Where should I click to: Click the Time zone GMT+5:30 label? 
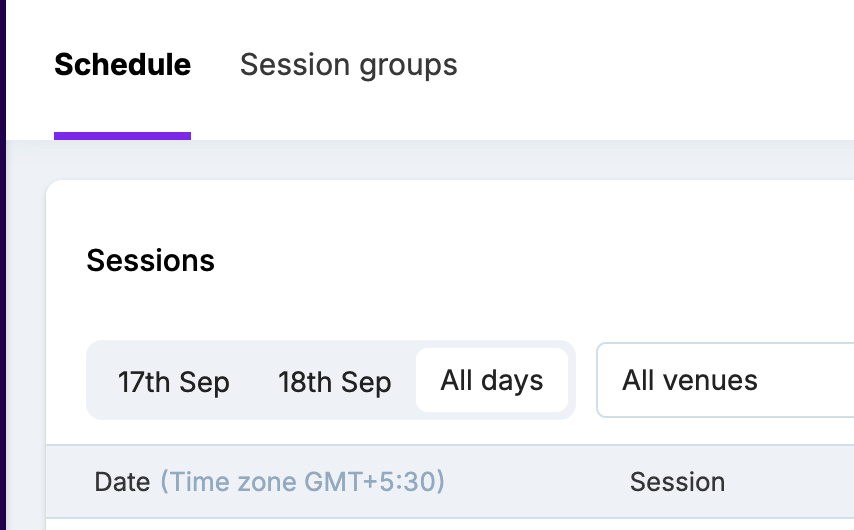tap(302, 482)
